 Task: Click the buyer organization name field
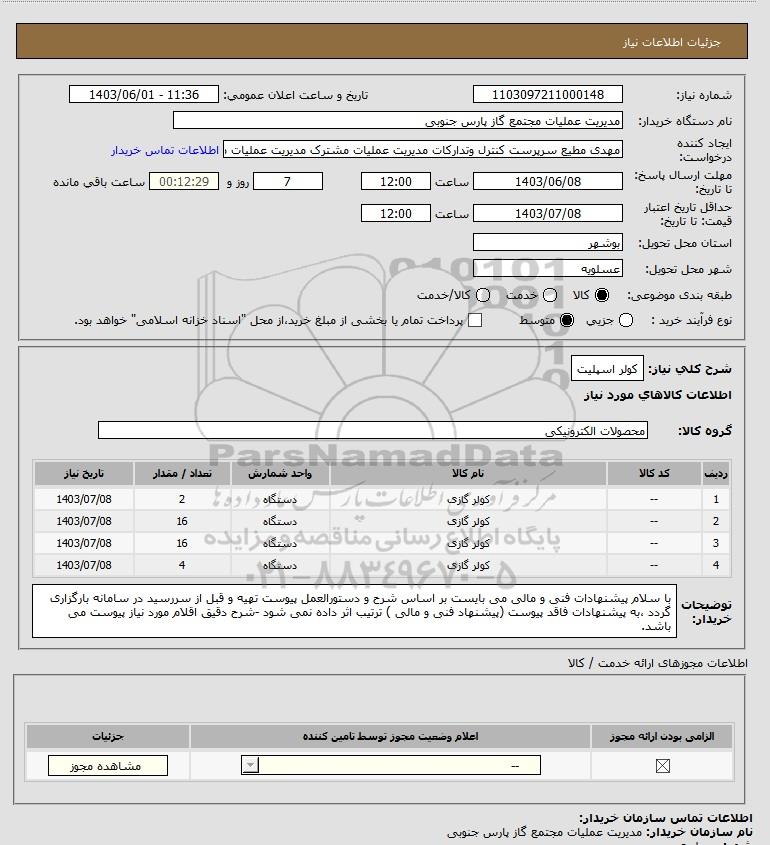click(398, 121)
